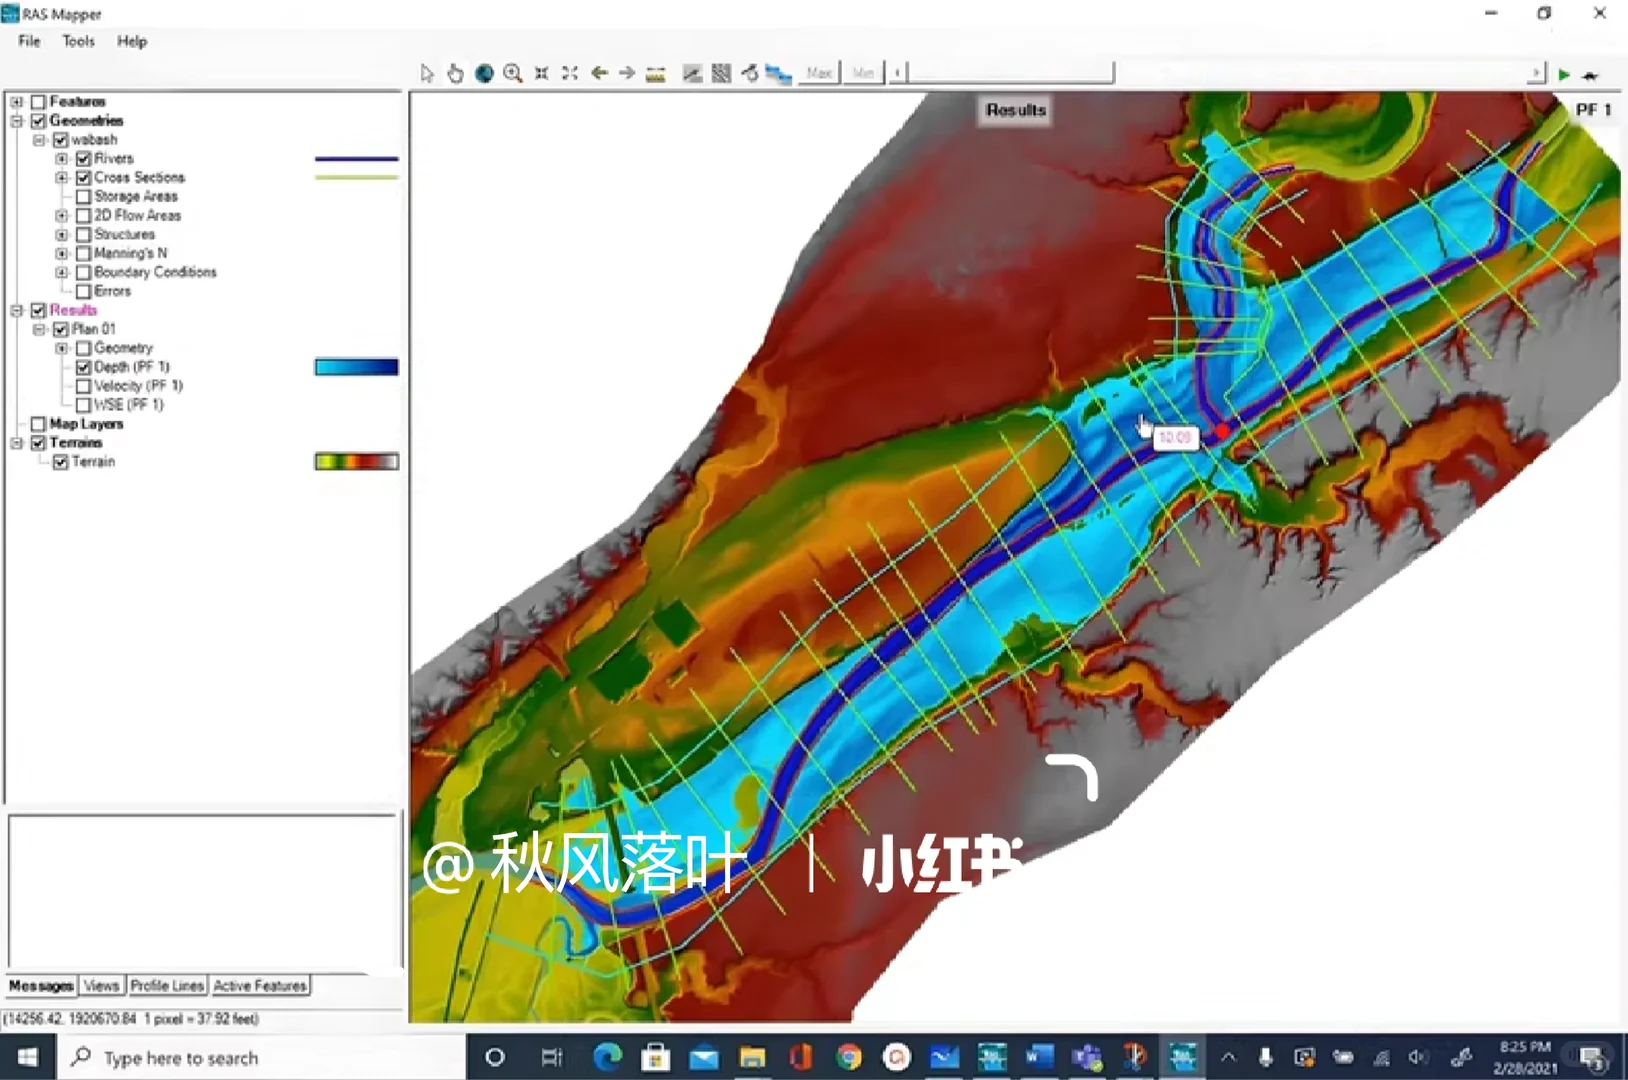Switch to the Profile Lines tab
1628x1080 pixels.
(167, 985)
